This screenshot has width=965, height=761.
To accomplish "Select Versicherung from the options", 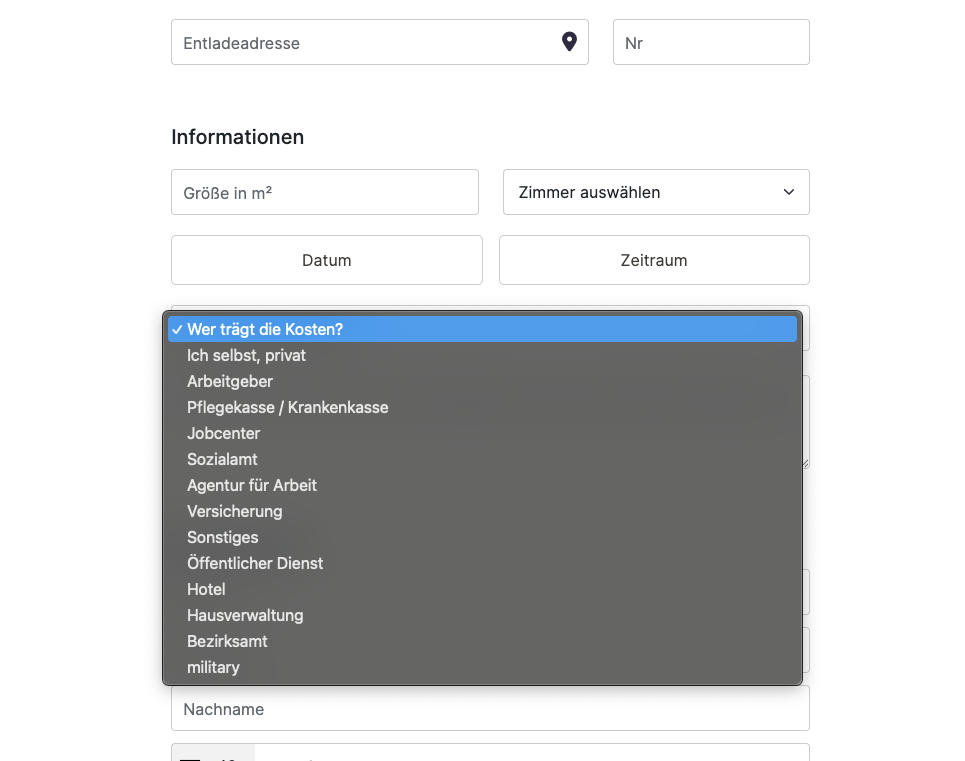I will click(482, 511).
